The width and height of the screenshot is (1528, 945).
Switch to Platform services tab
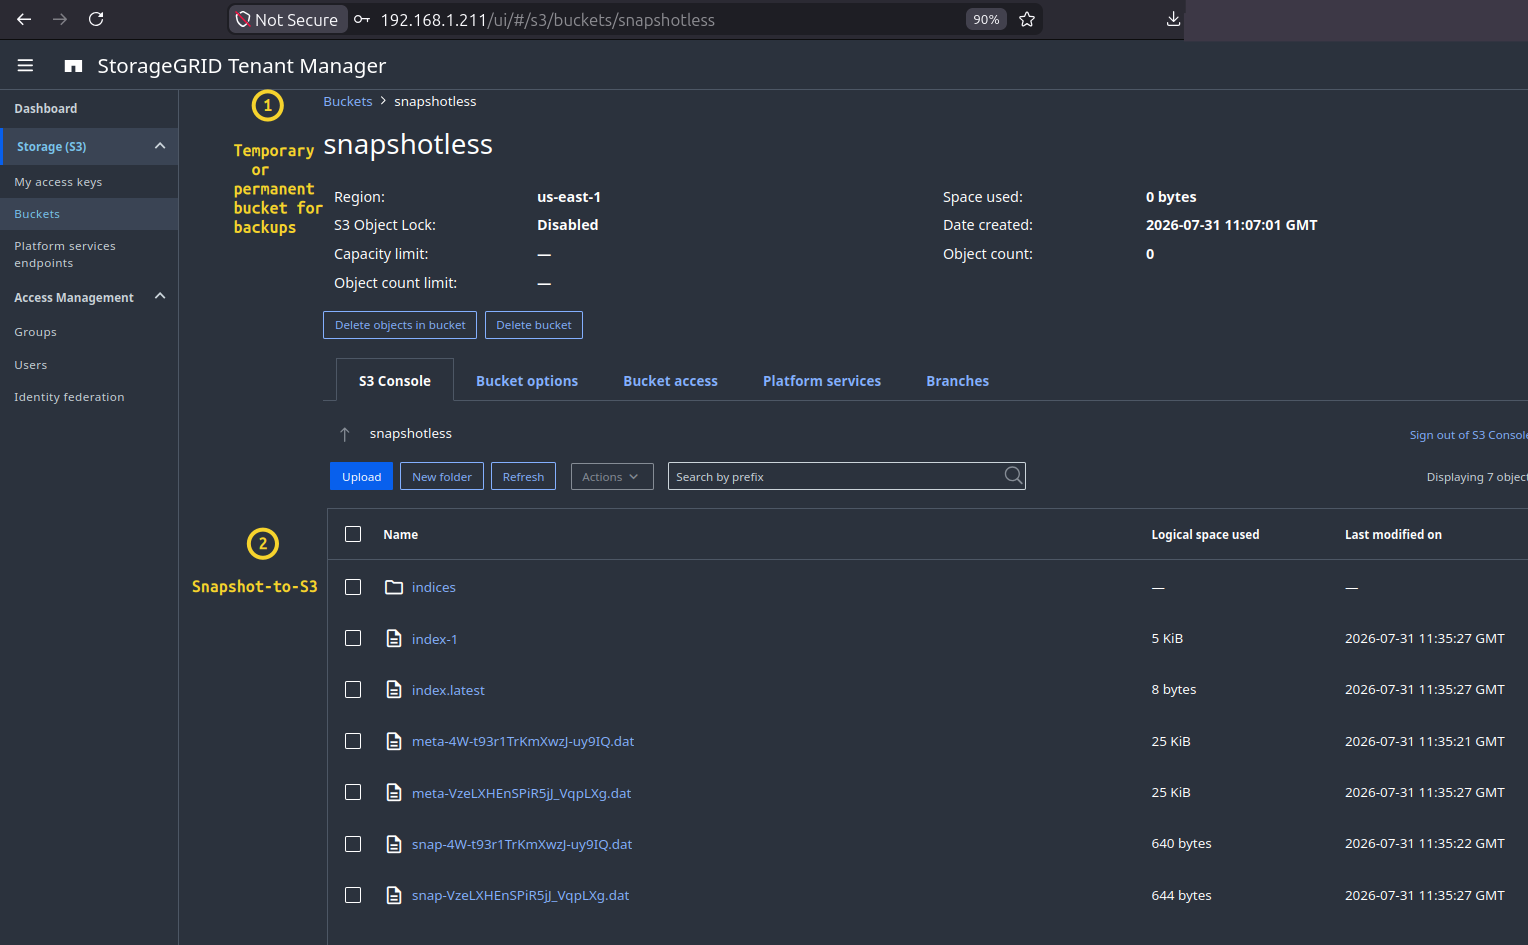pos(822,381)
